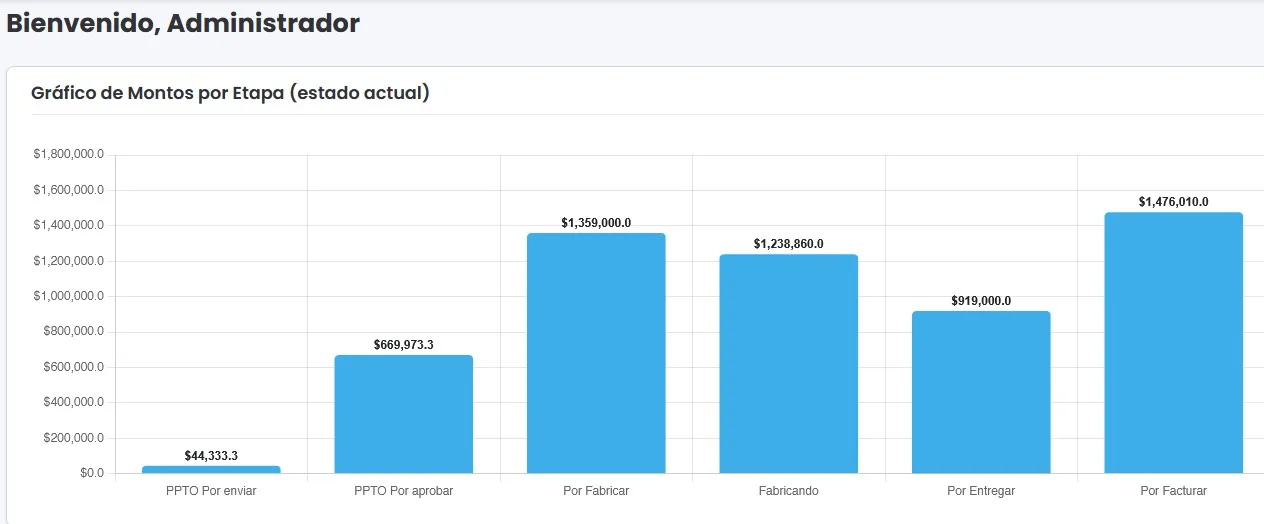Click the 'Por Fabricar' axis label

(x=596, y=491)
